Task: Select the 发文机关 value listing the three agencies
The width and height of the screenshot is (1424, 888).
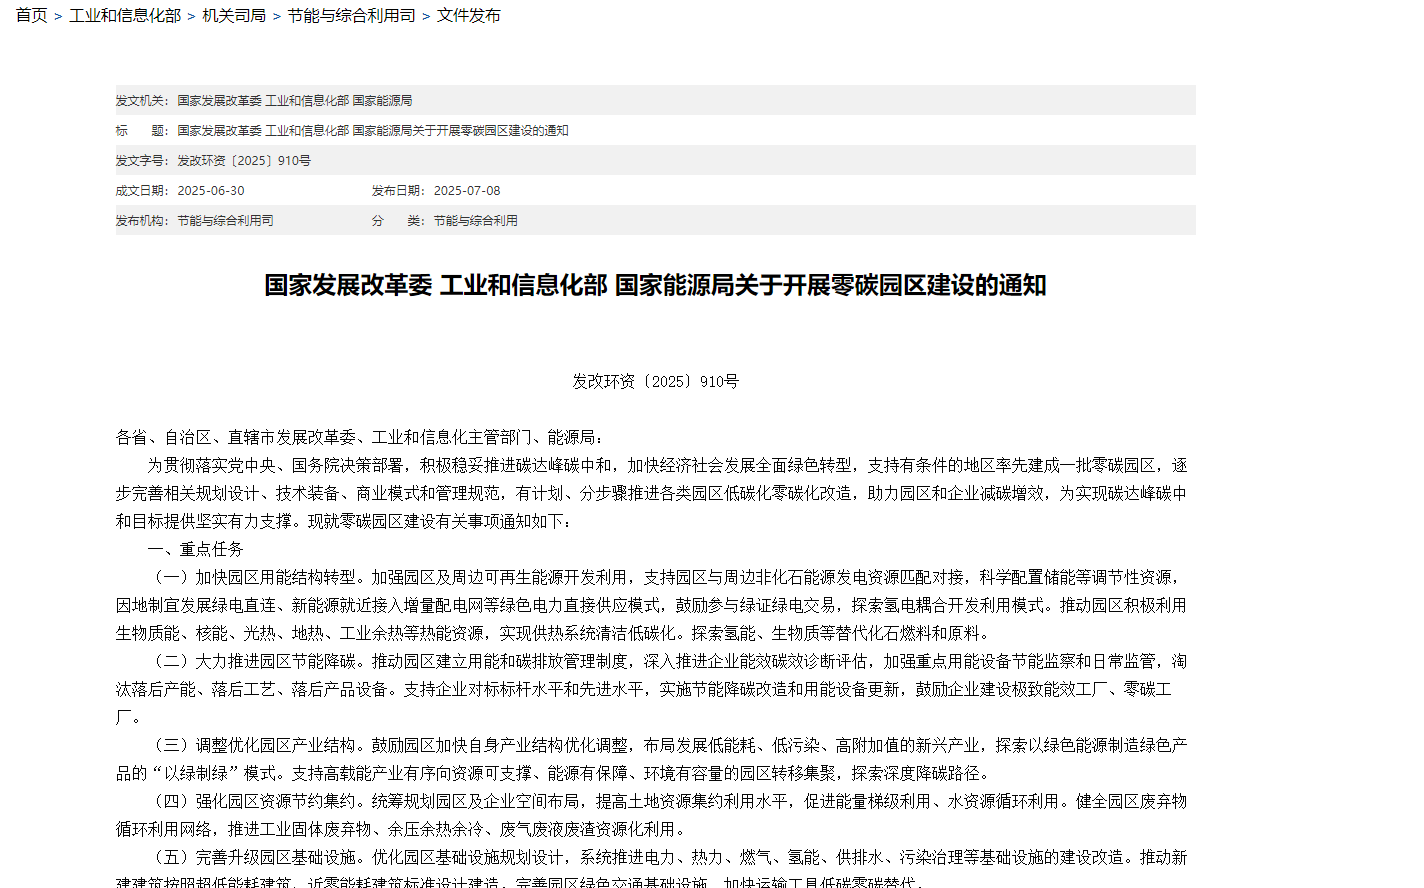Action: 295,101
